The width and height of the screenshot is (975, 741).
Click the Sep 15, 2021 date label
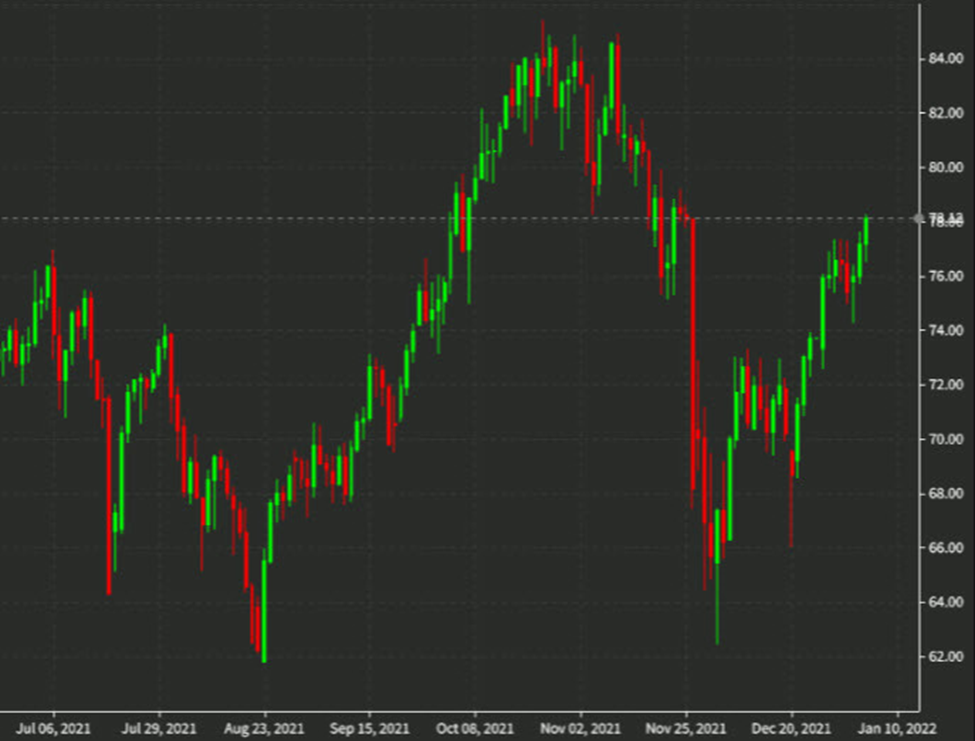[370, 728]
